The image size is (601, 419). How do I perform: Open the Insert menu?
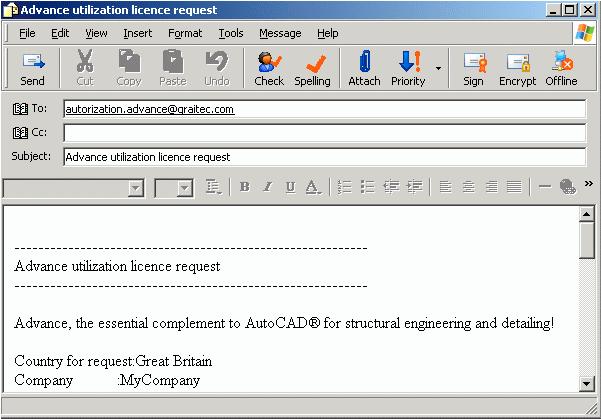138,33
